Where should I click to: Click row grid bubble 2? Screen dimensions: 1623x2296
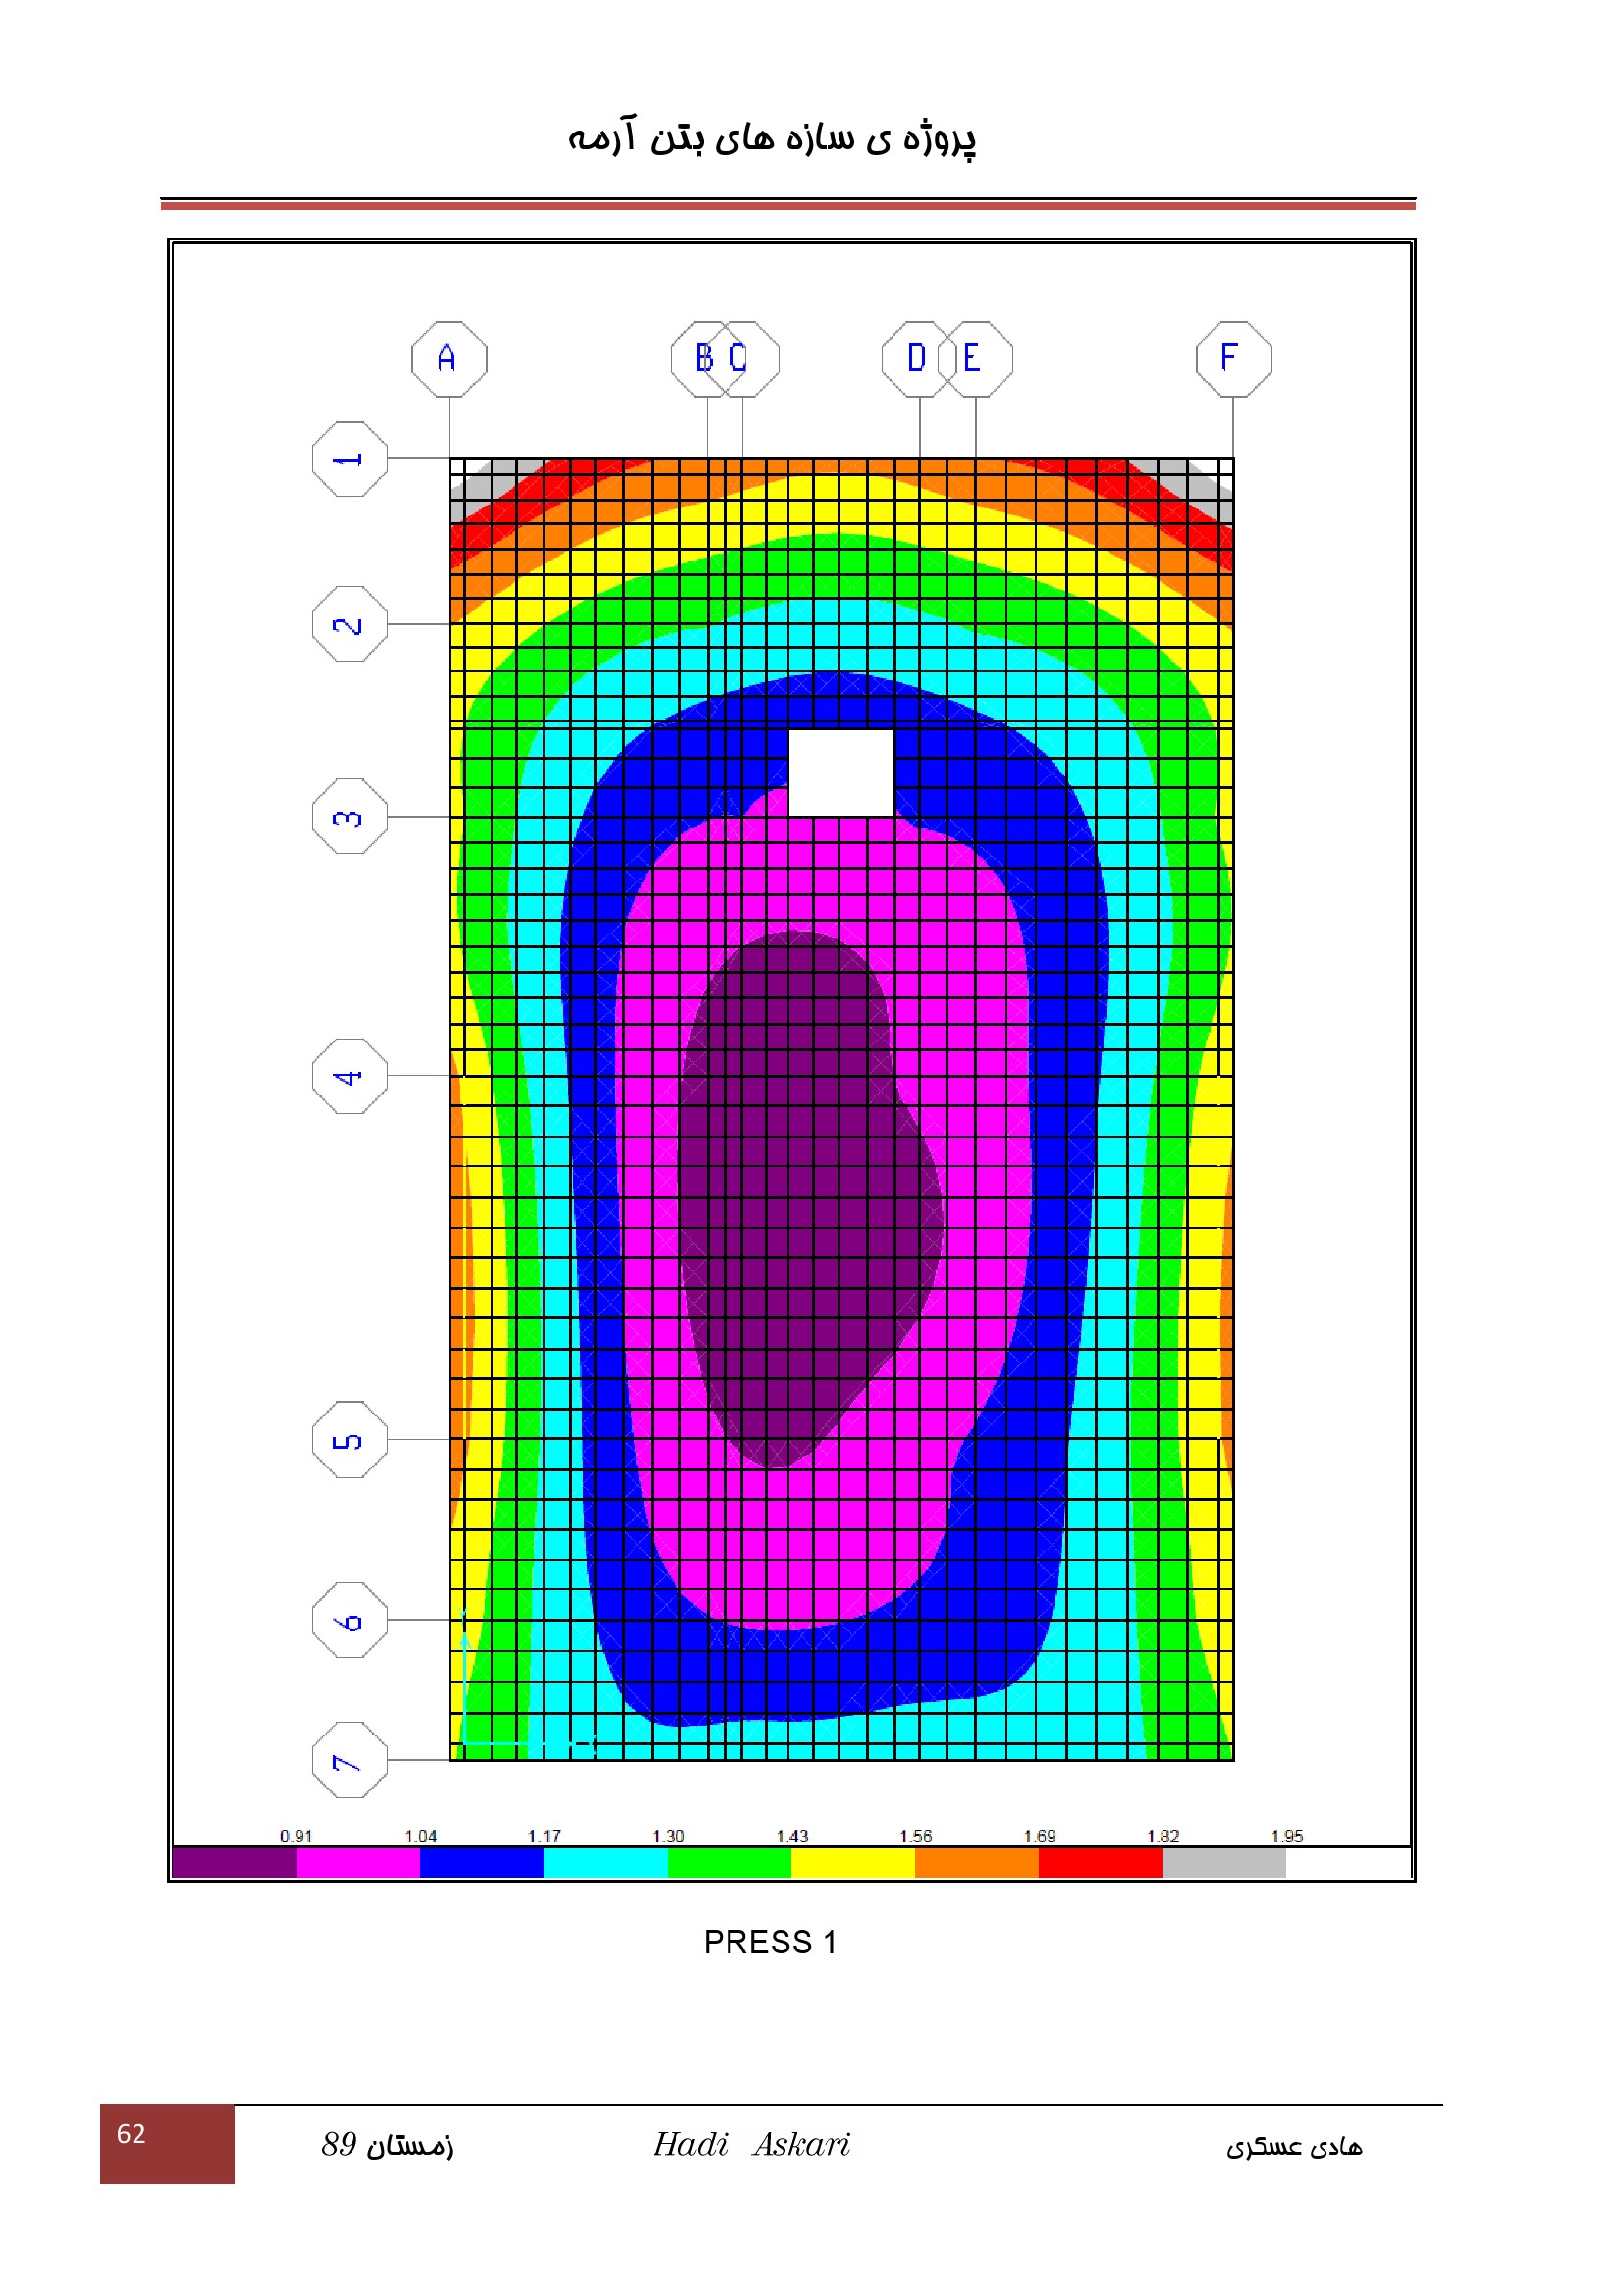(349, 624)
